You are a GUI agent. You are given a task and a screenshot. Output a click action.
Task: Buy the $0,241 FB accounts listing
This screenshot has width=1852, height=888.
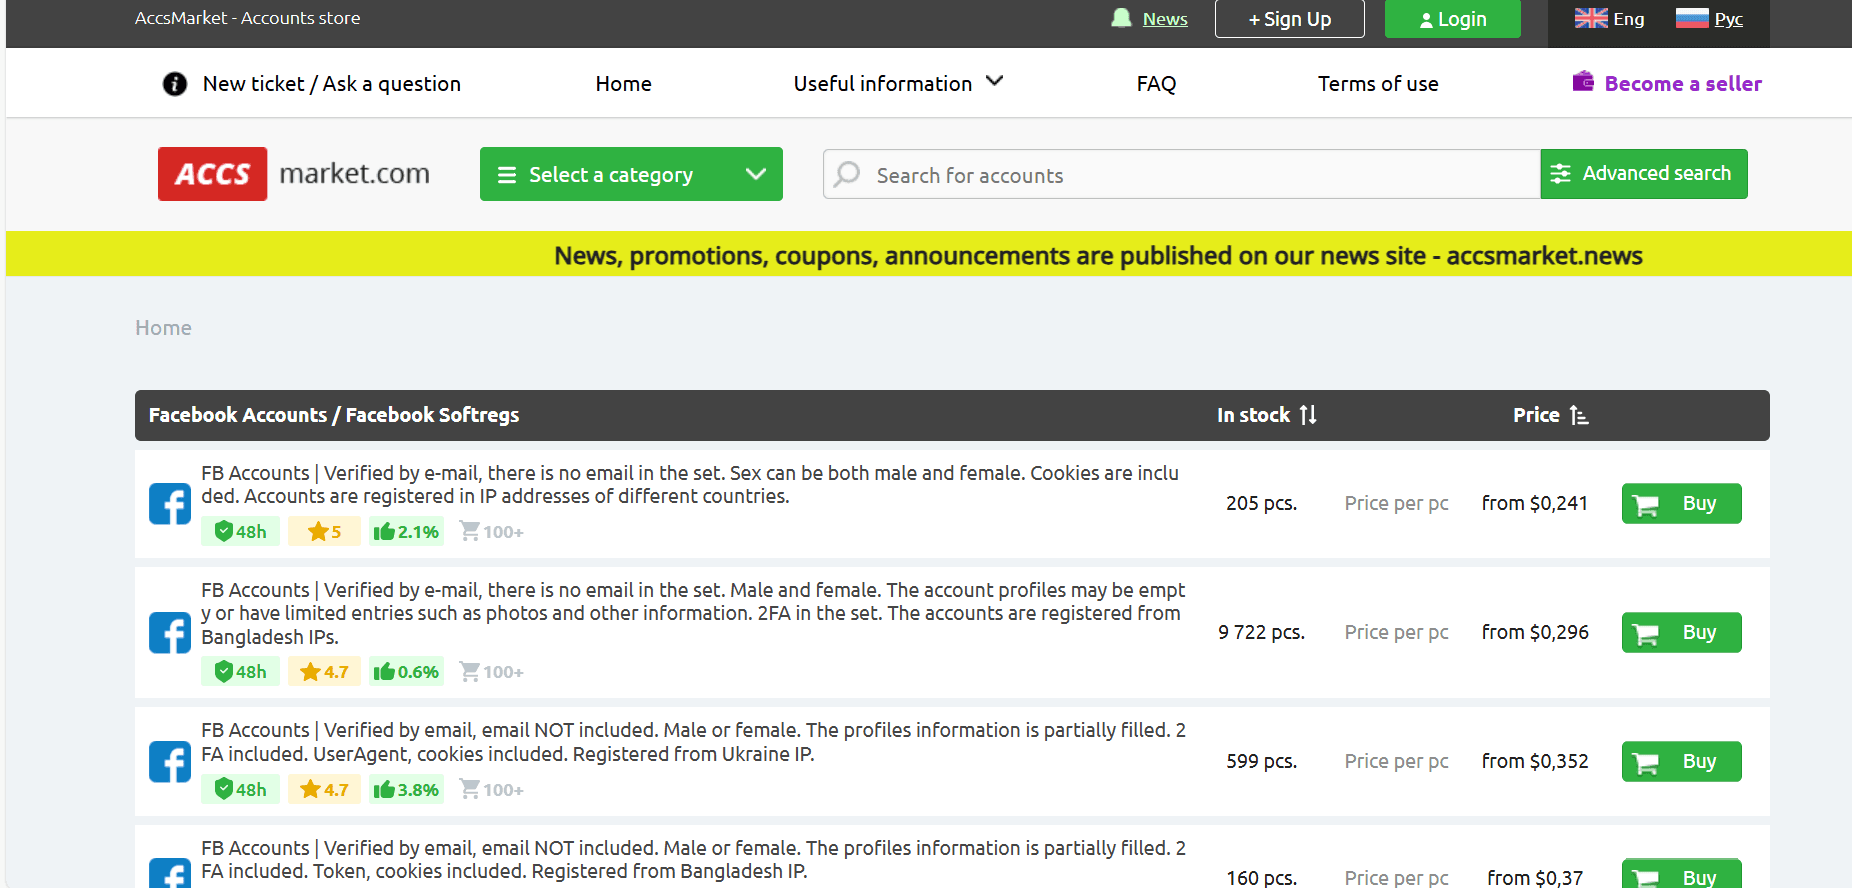[1681, 504]
